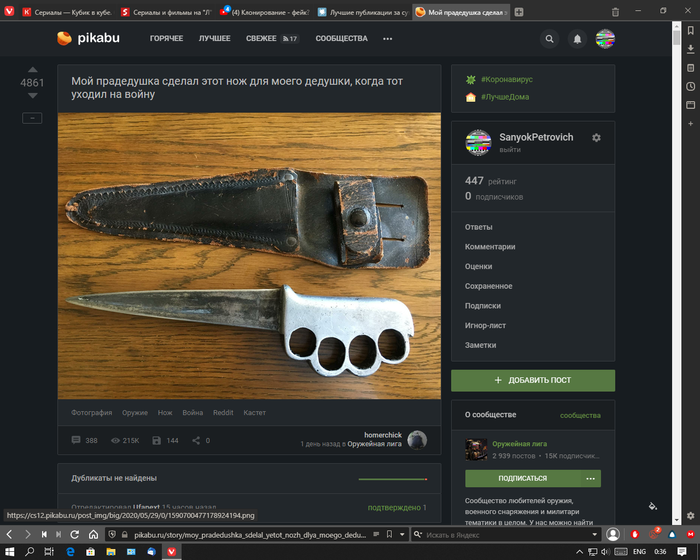Open pikabu notifications bell

click(577, 39)
